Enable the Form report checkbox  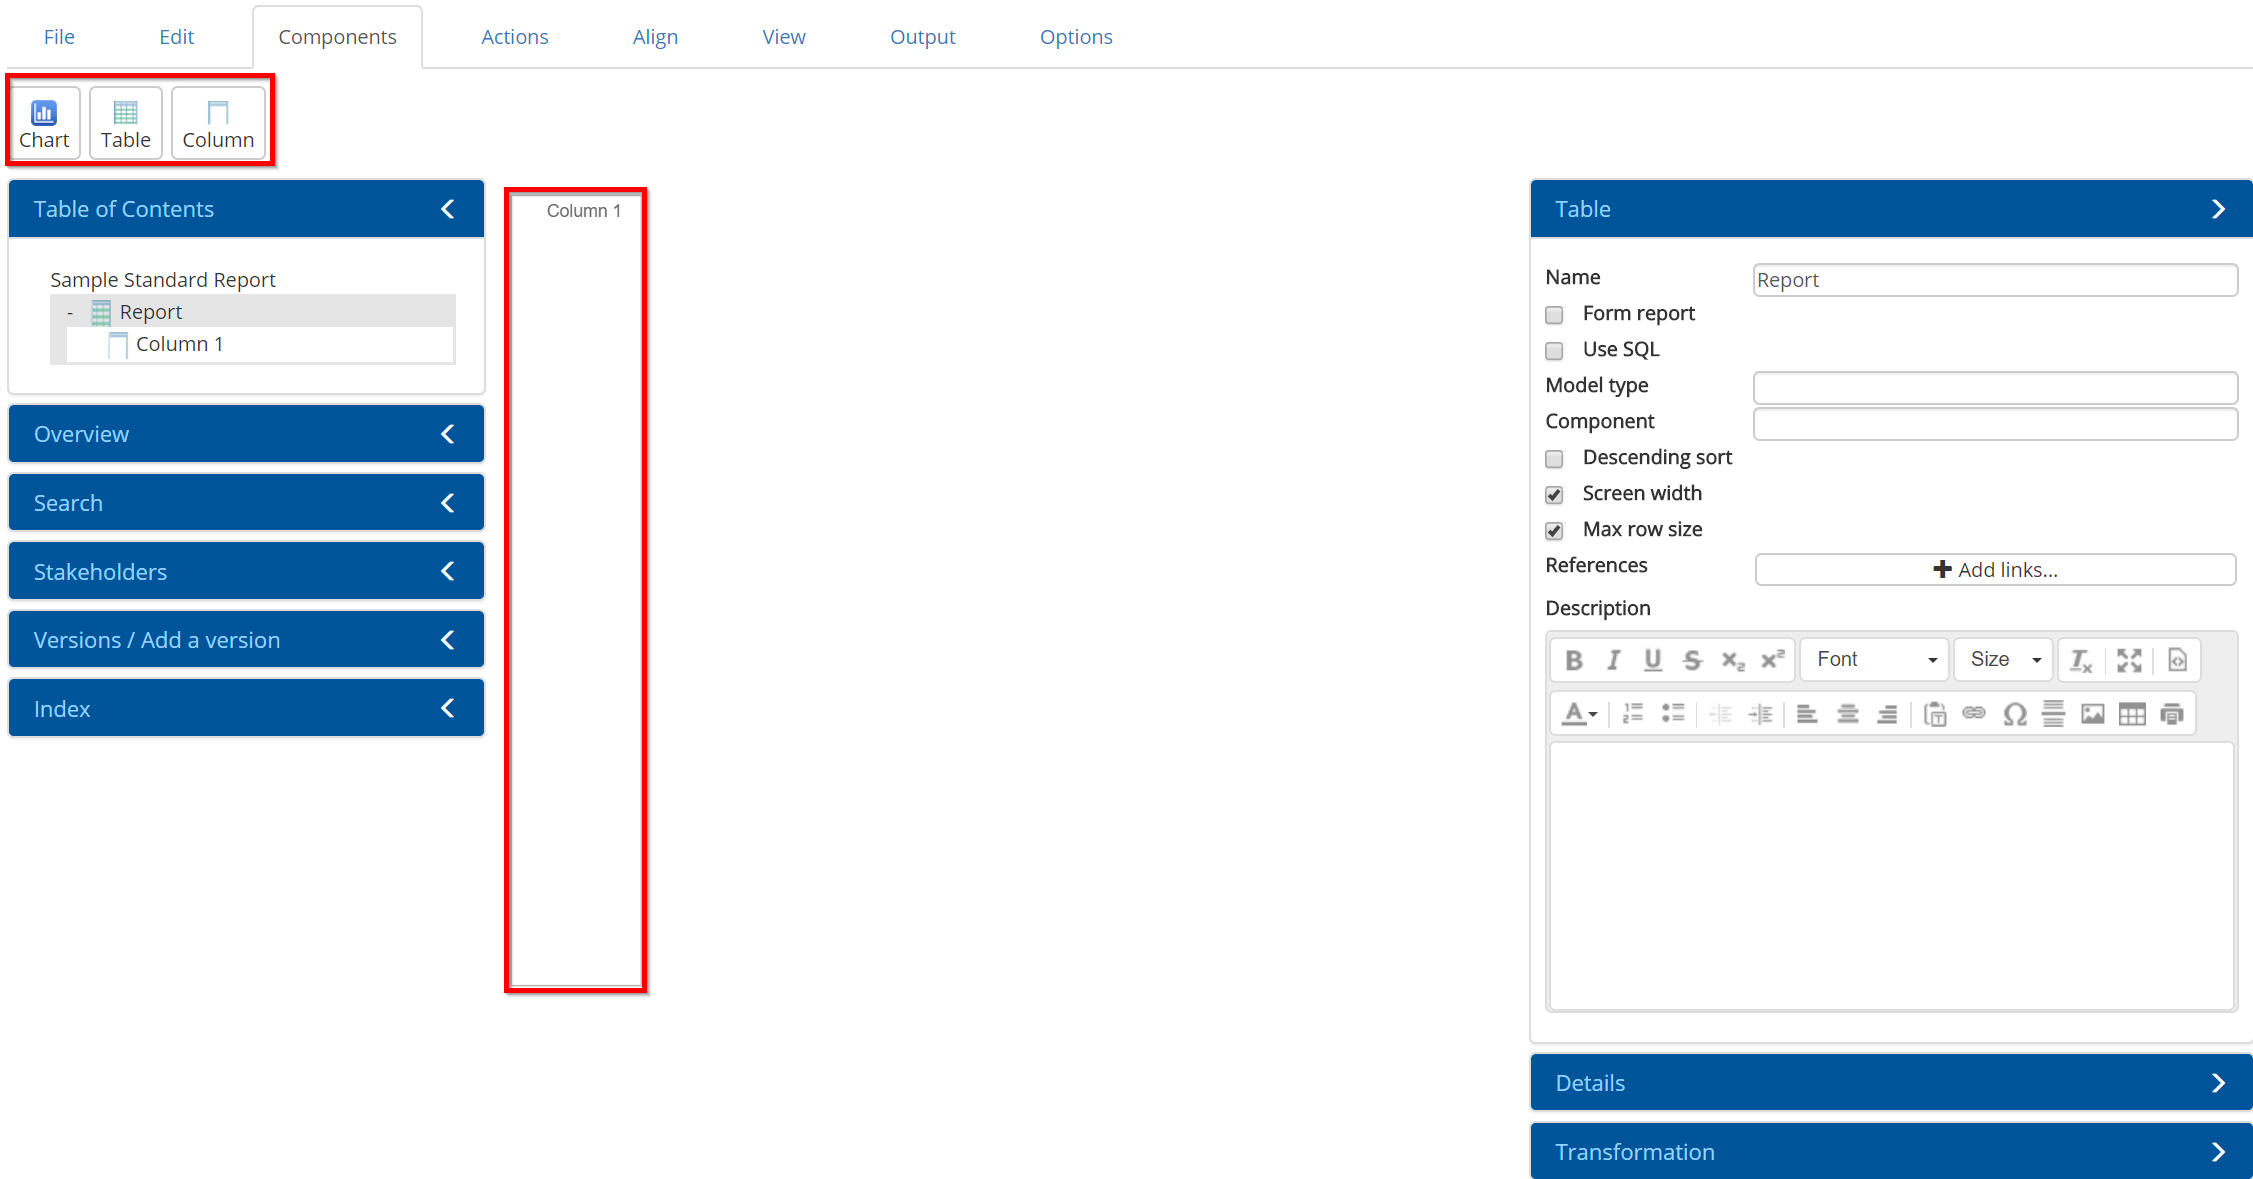1554,315
